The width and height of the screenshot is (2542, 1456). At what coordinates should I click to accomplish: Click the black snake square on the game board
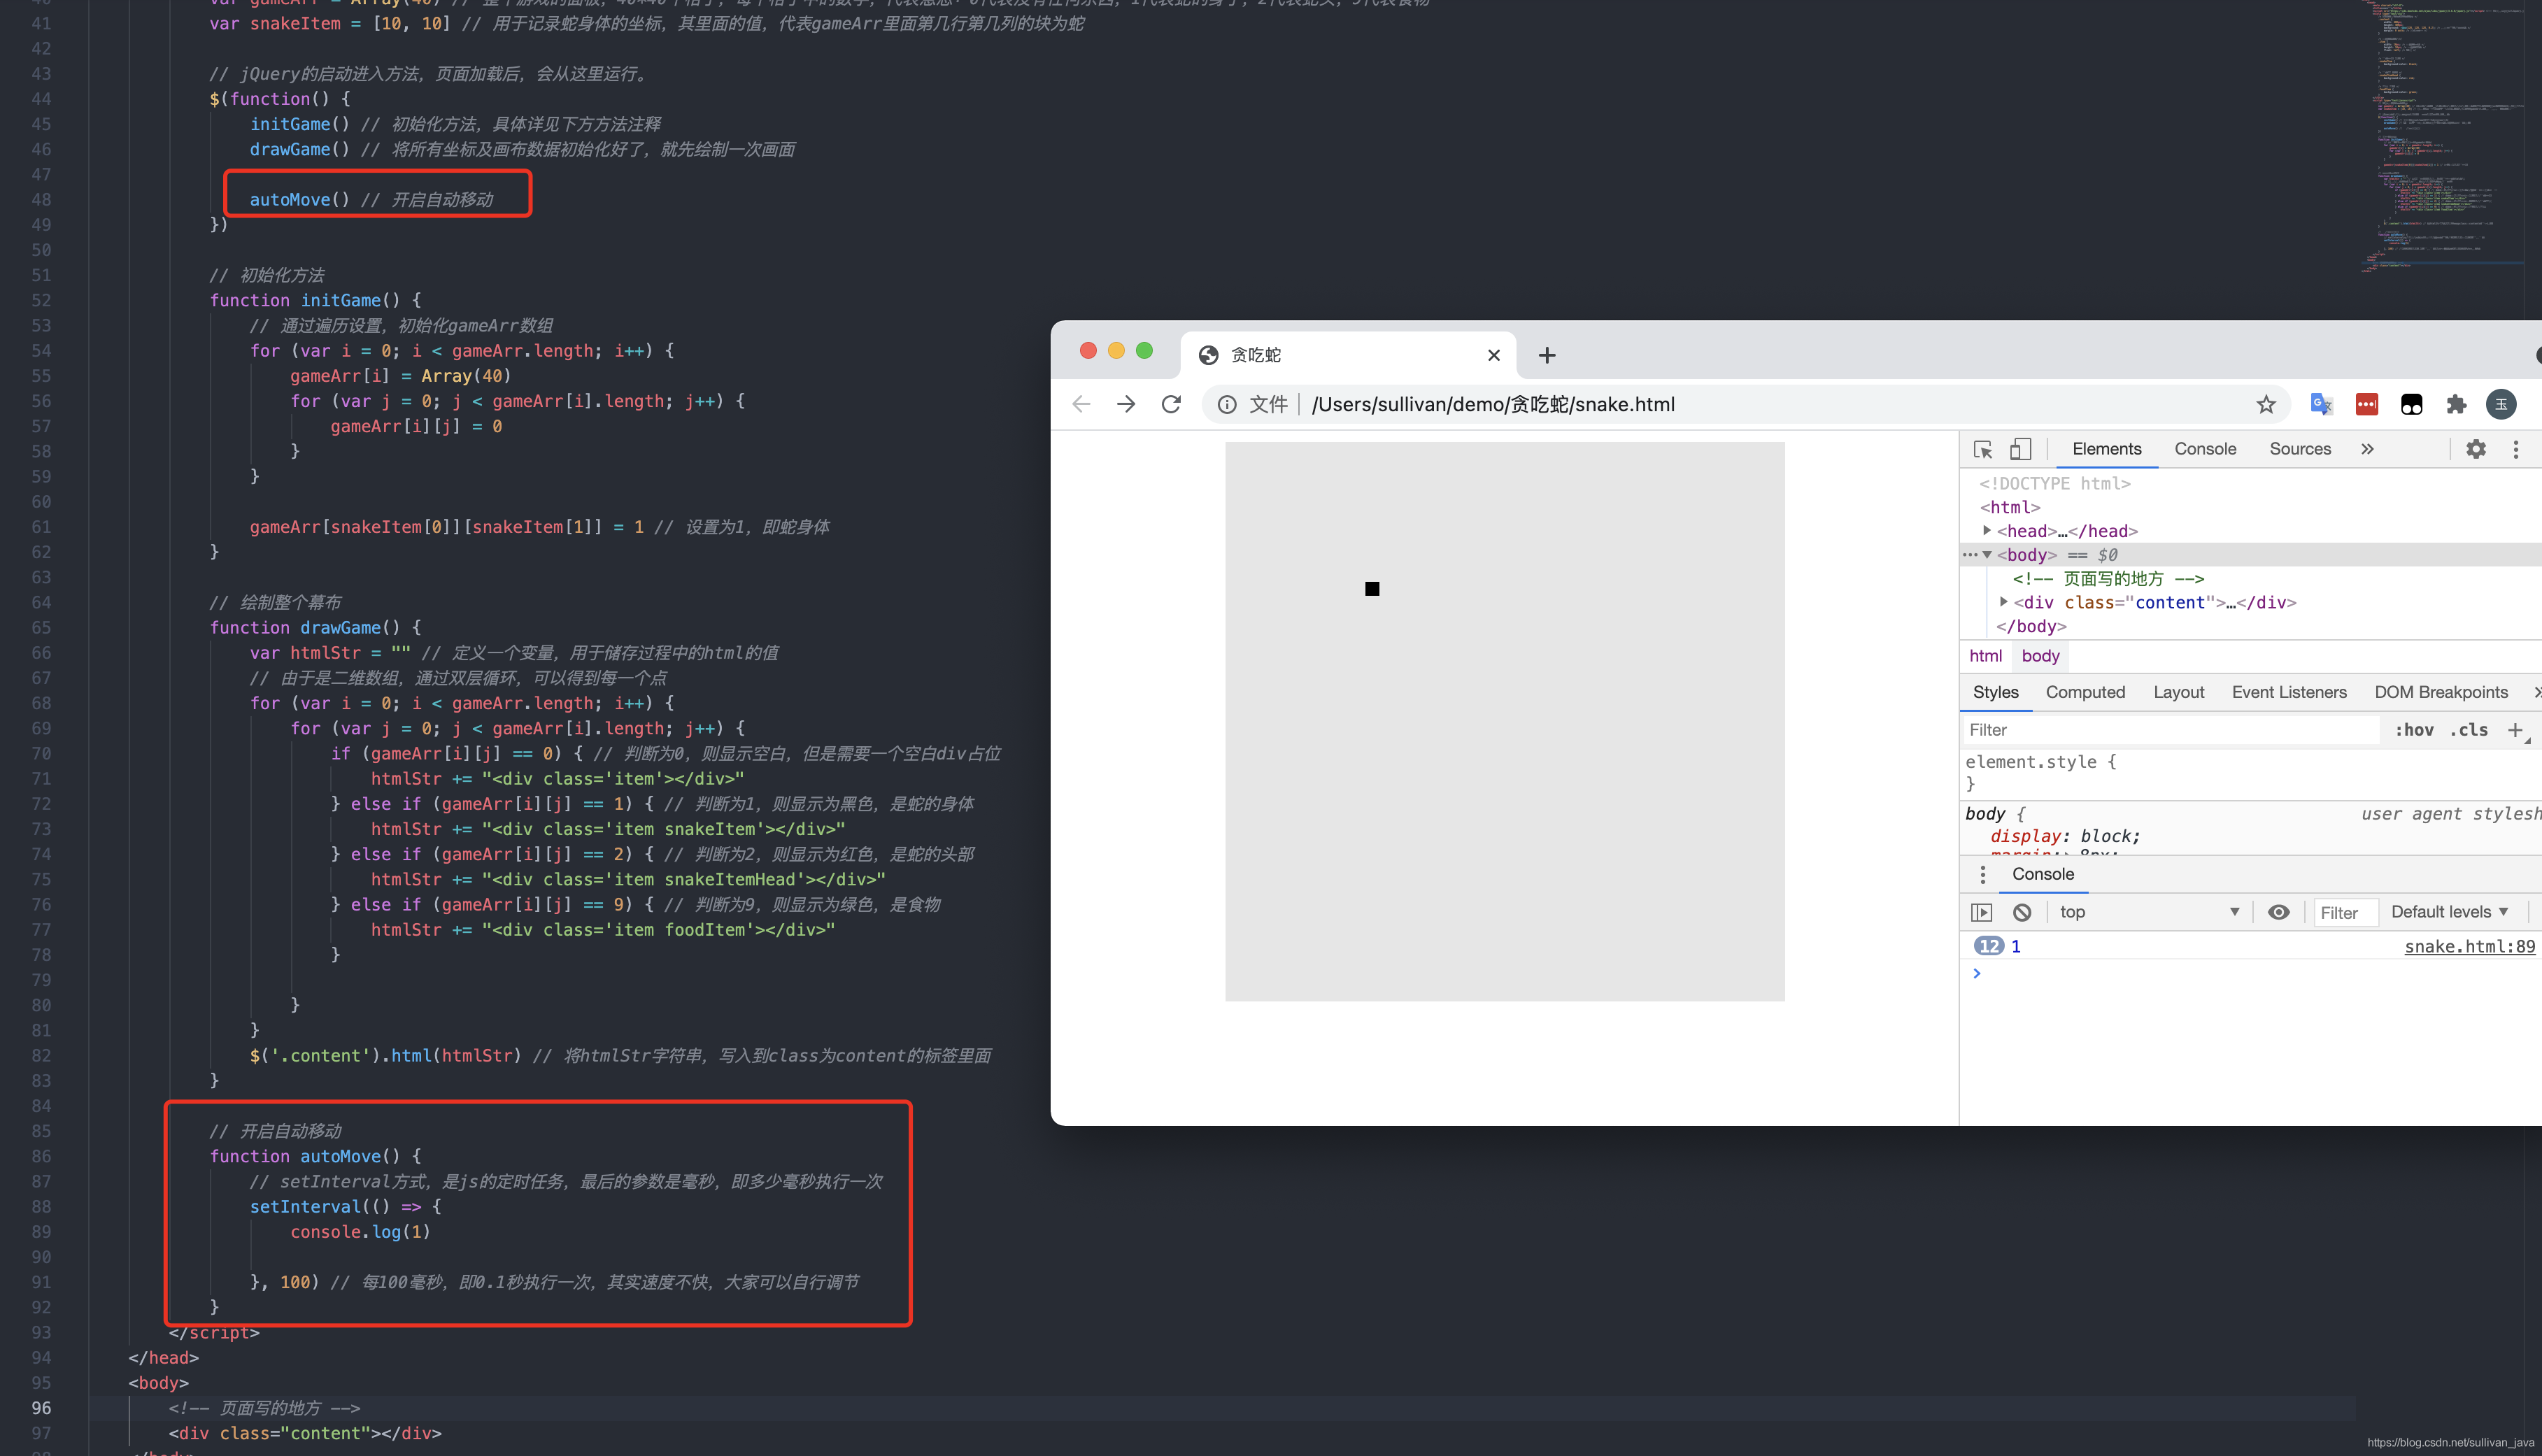click(1372, 589)
